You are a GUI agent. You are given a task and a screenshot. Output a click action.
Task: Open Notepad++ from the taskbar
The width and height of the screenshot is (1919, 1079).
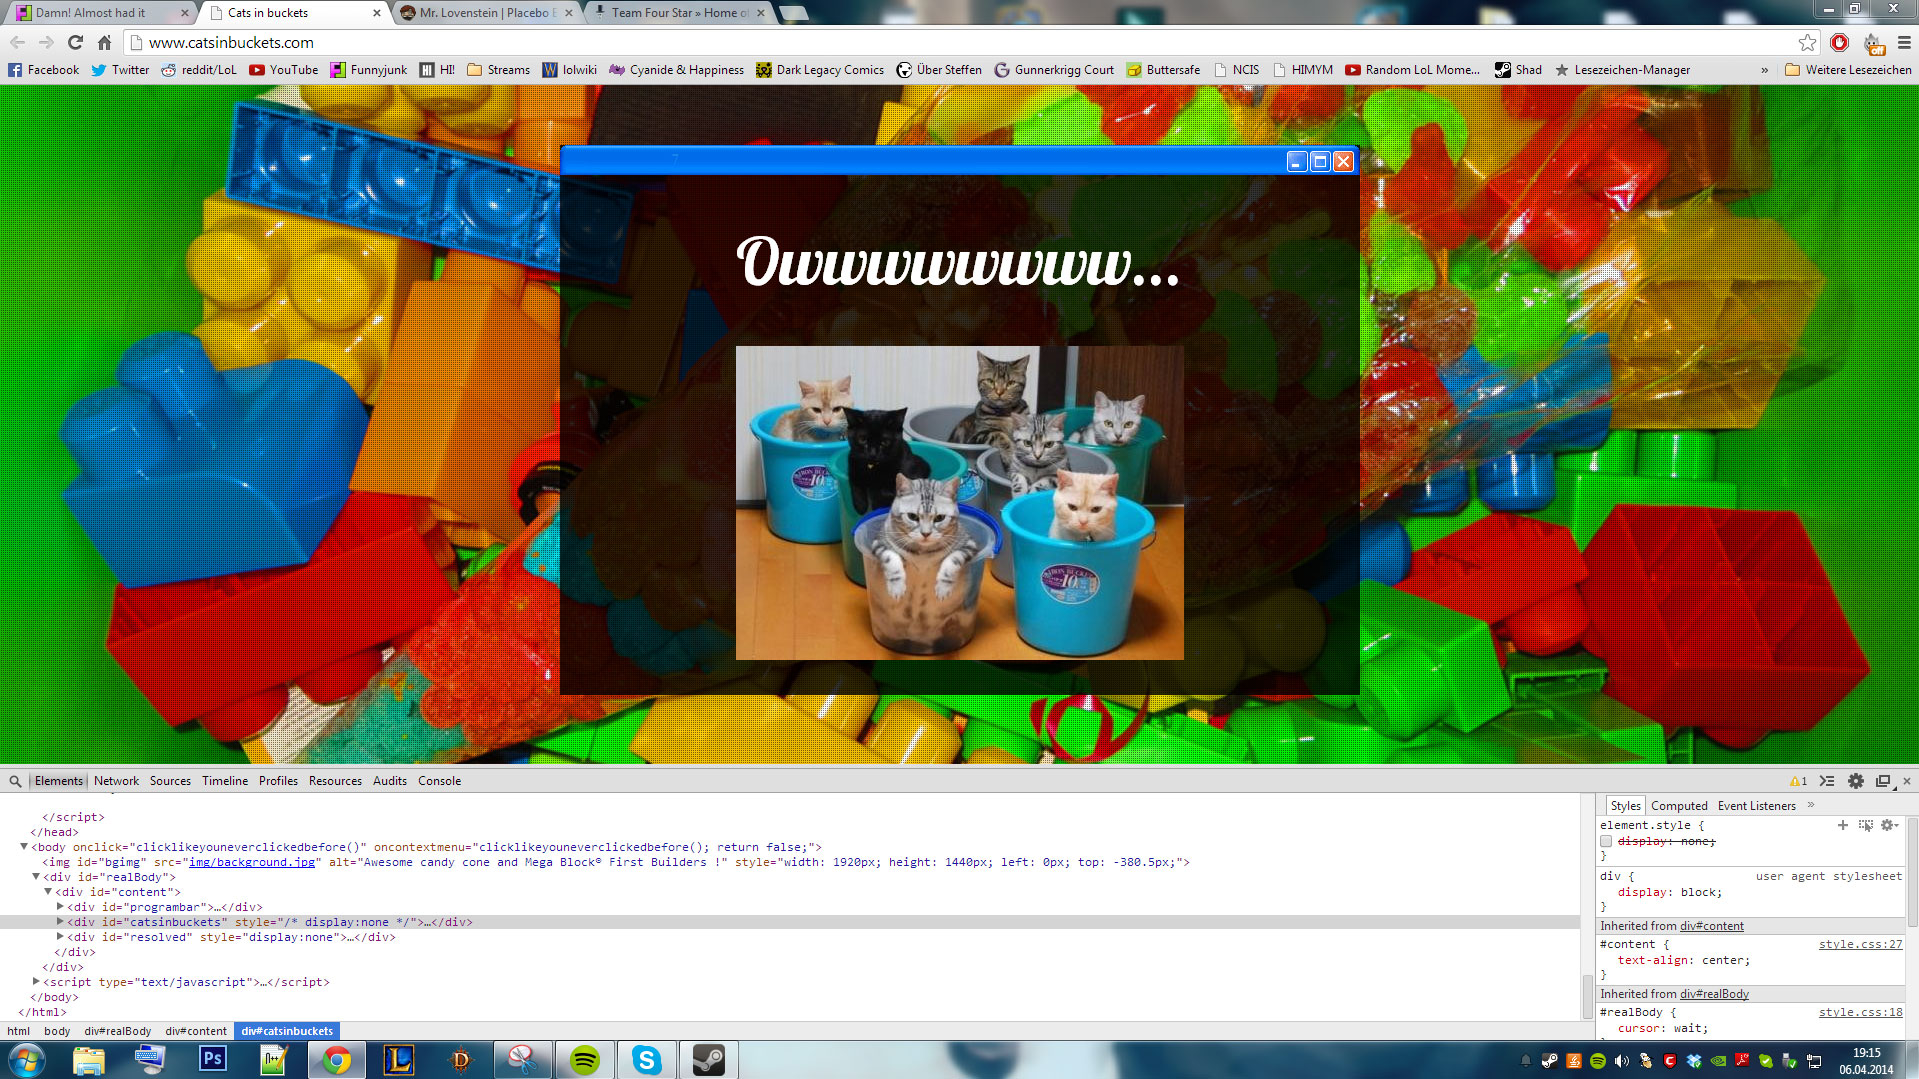[274, 1059]
